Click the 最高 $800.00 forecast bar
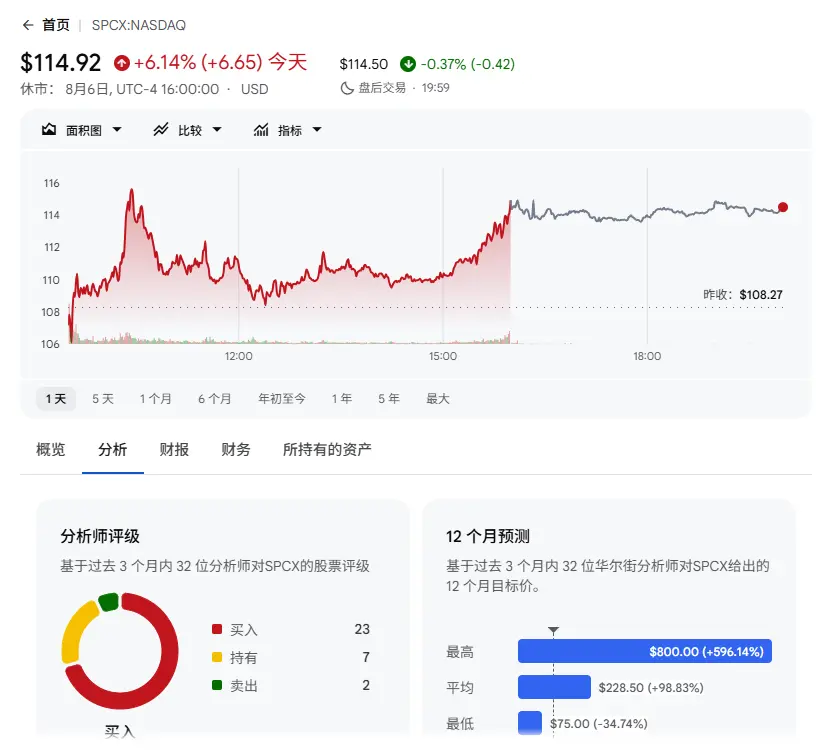 (x=645, y=651)
